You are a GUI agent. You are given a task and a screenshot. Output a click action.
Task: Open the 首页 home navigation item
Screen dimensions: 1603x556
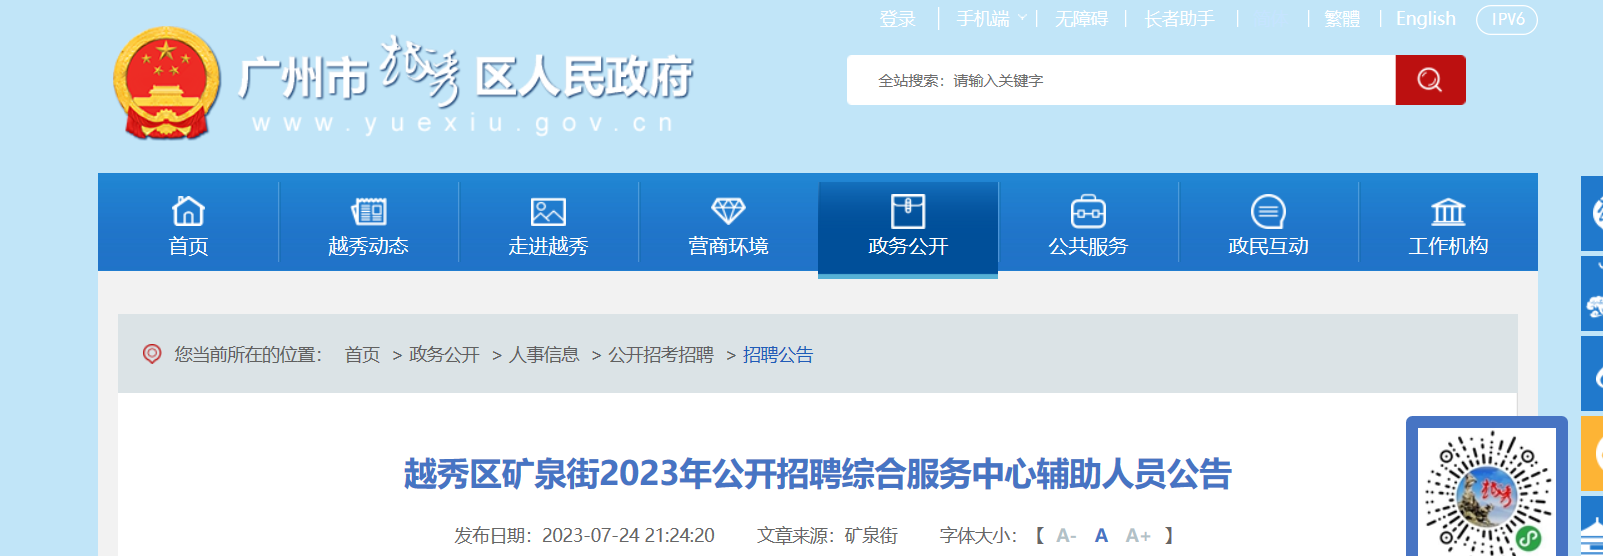(188, 223)
